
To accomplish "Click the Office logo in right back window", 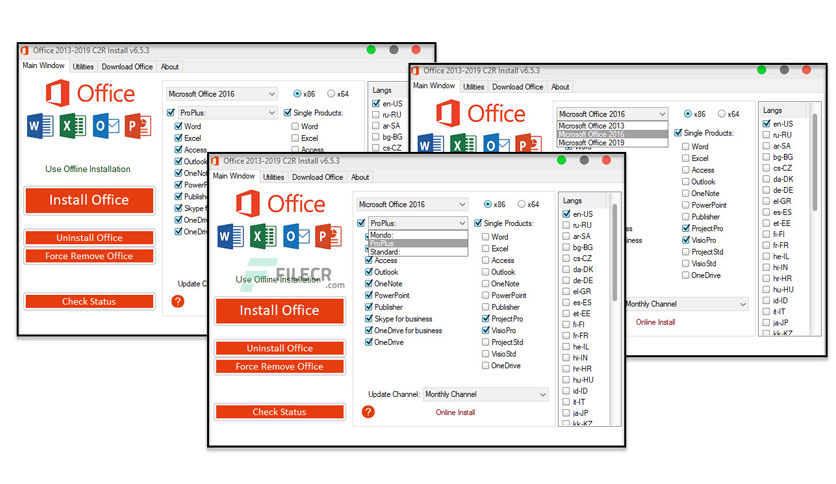I will [x=480, y=114].
